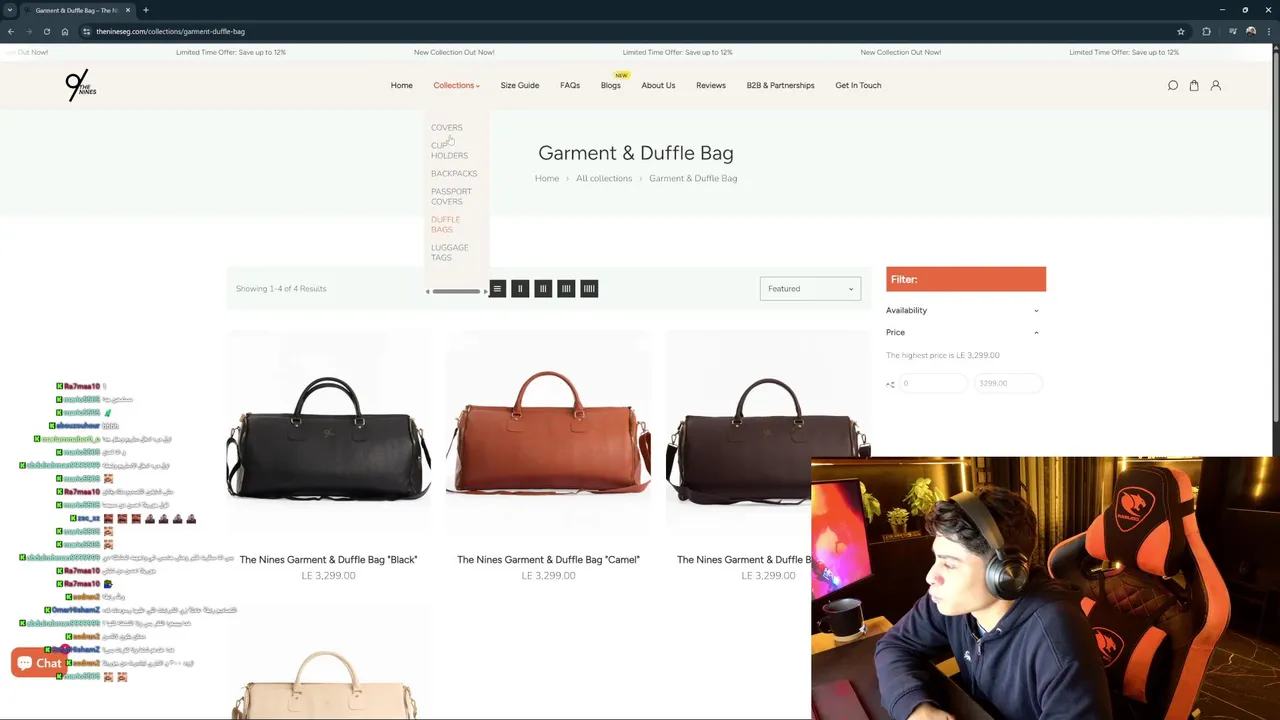Select DUFFLE BAGS in Collections submenu

(445, 224)
